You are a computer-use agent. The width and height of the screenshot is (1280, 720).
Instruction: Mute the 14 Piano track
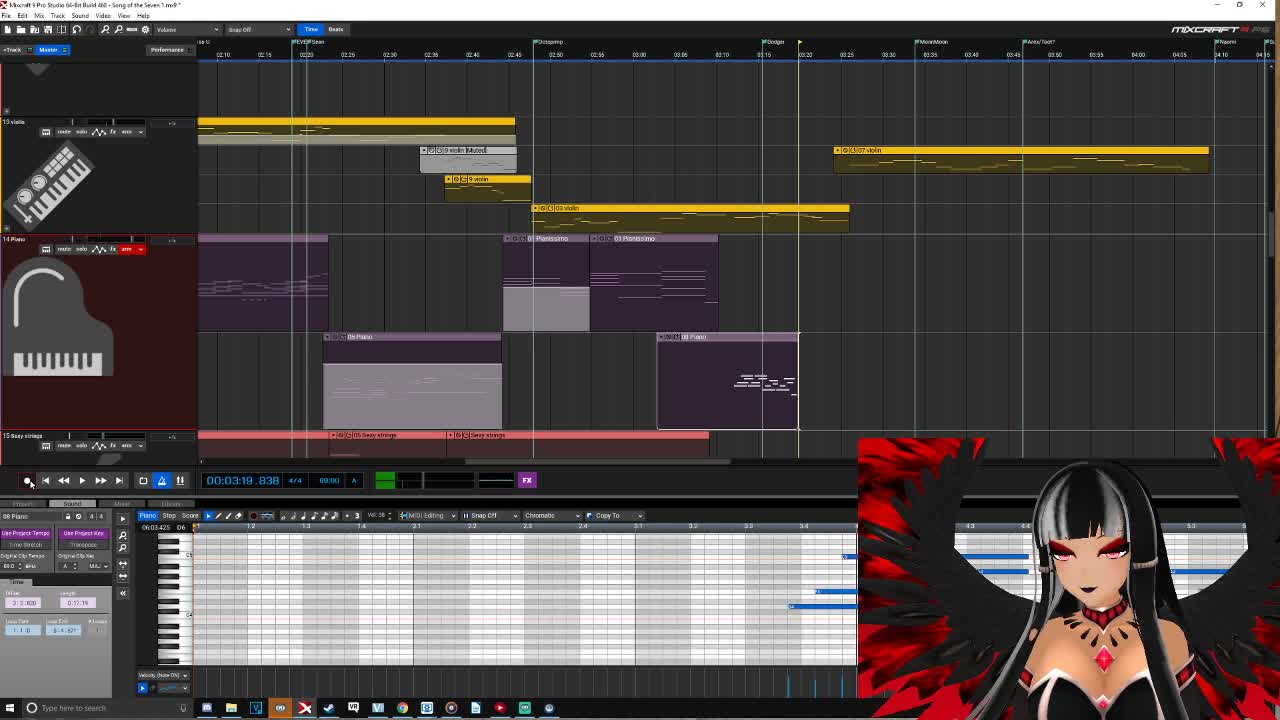(x=64, y=249)
